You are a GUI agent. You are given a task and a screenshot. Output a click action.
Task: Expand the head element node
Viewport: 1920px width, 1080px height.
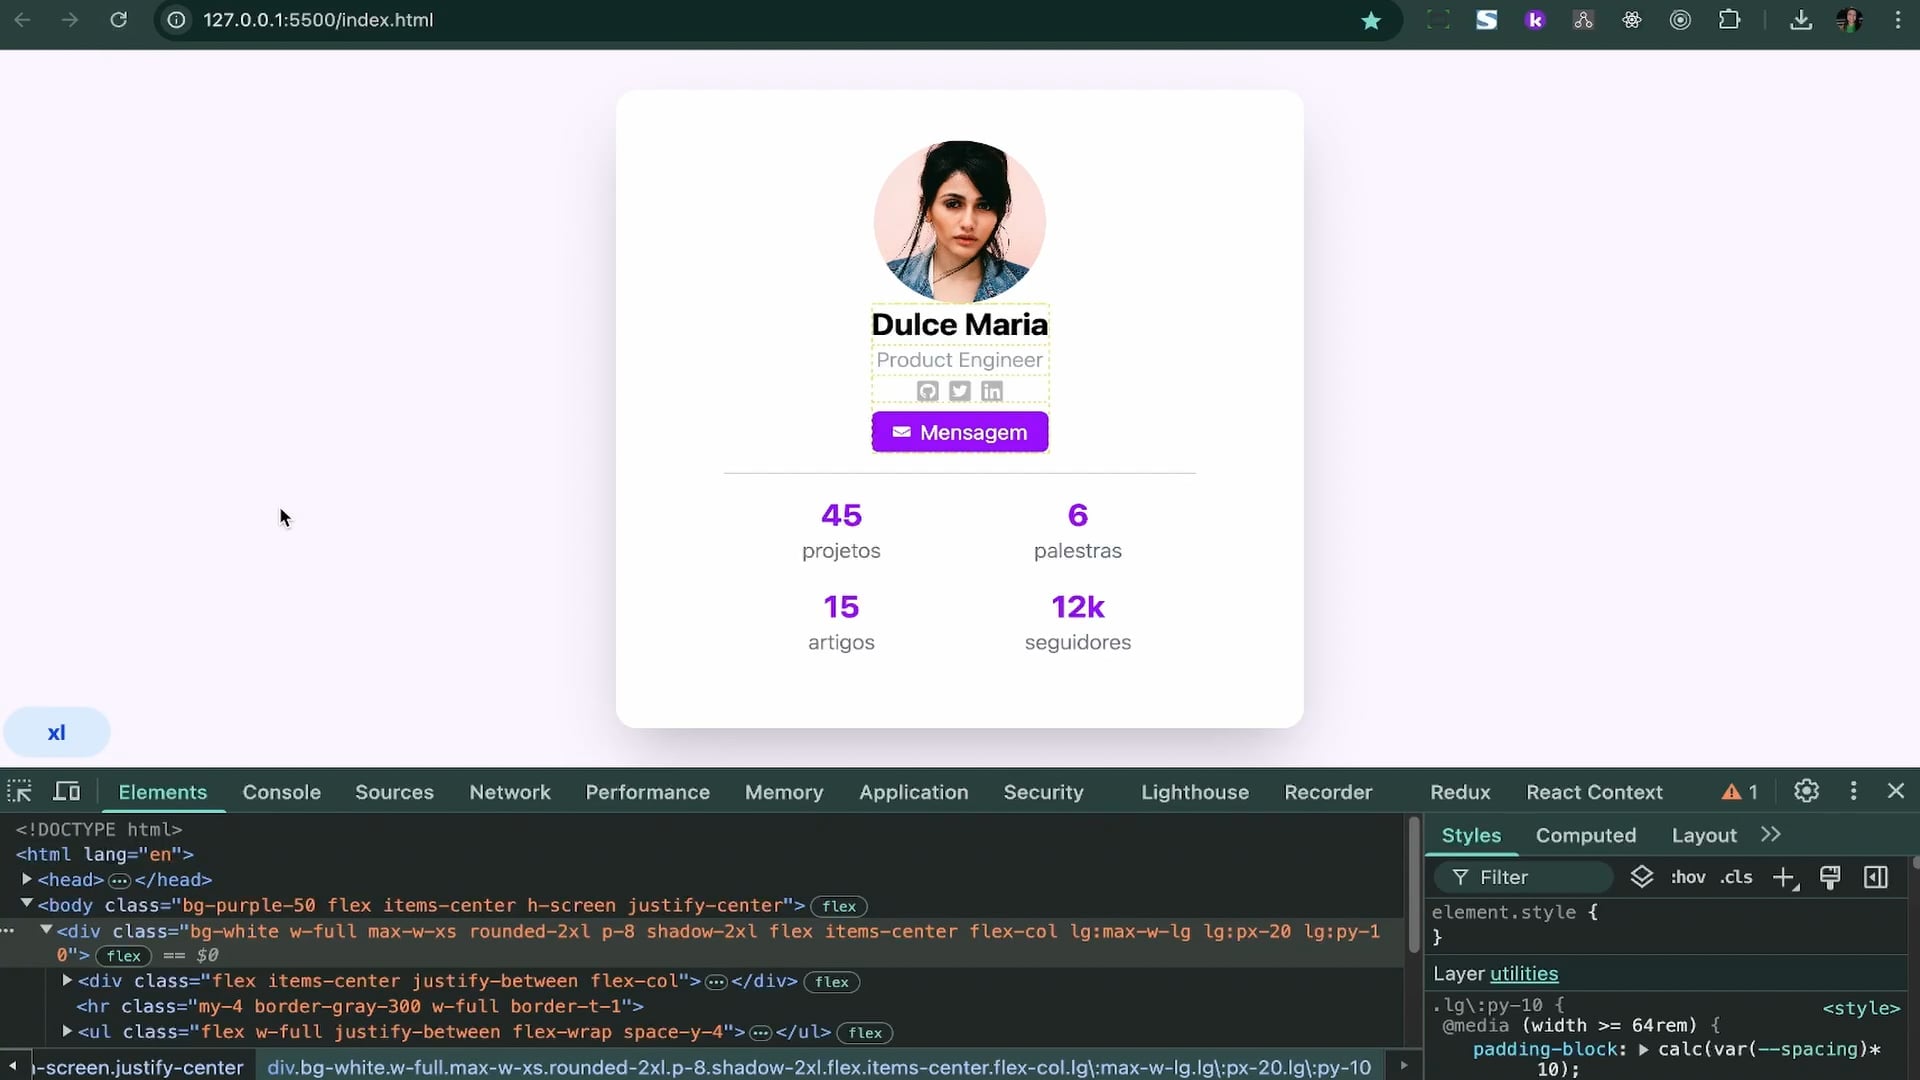click(x=27, y=879)
